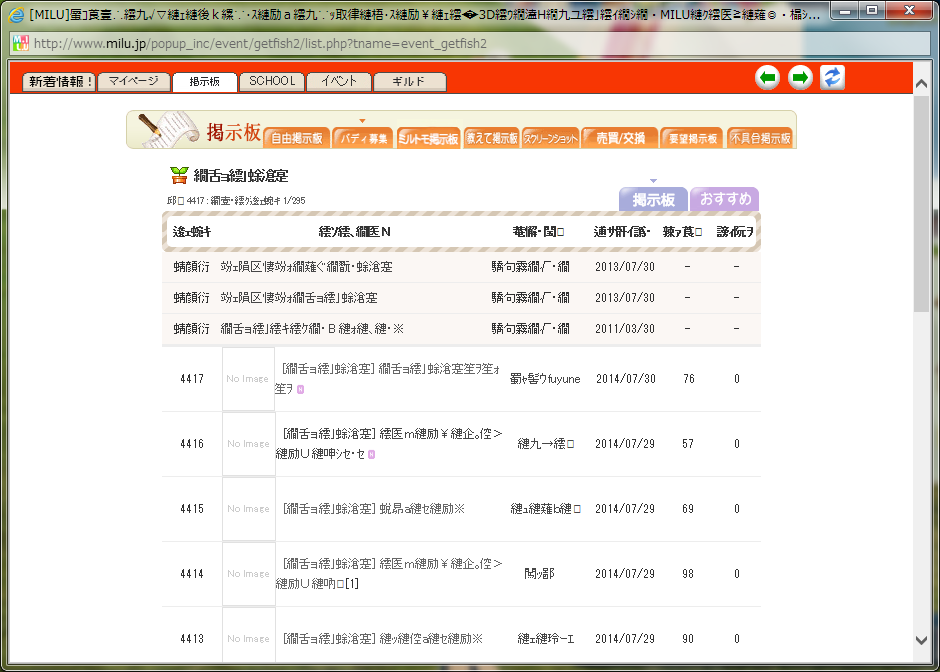Image resolution: width=940 pixels, height=672 pixels.
Task: Select the ギルド tab
Action: tap(409, 82)
